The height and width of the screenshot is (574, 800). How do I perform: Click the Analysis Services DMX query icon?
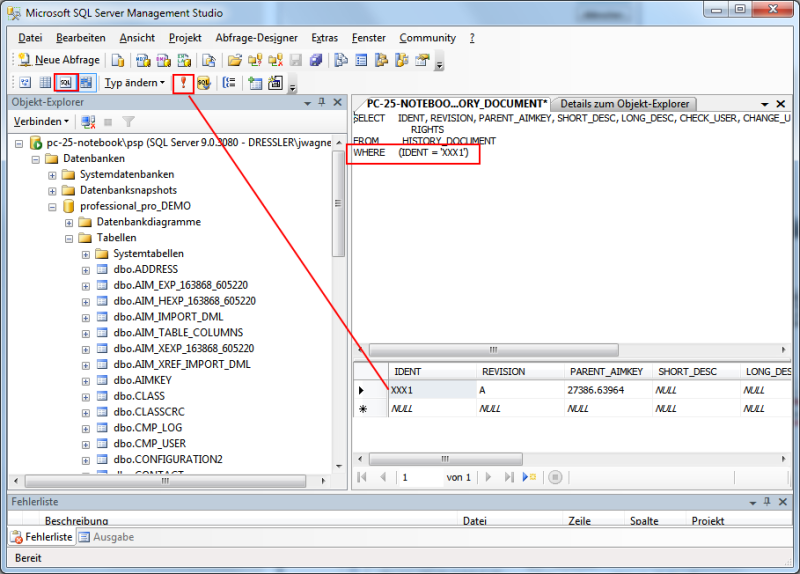click(163, 60)
